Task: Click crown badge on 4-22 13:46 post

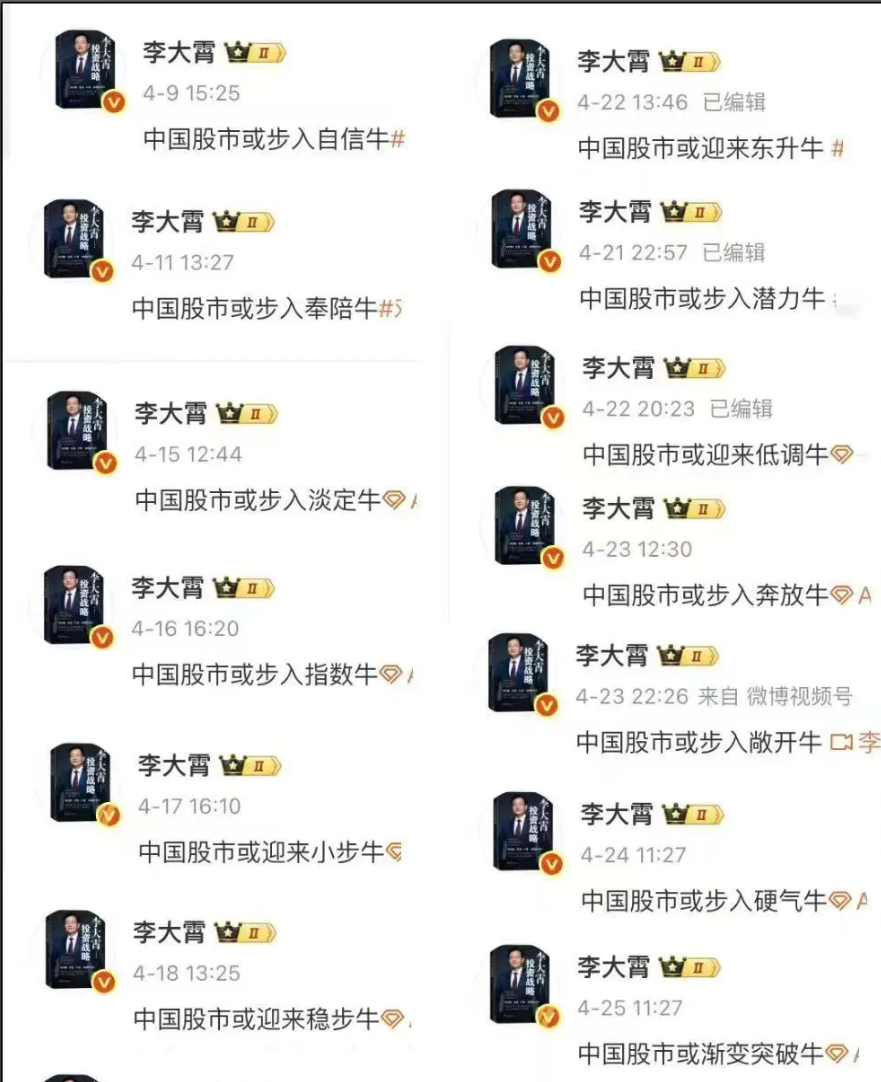Action: tap(690, 61)
